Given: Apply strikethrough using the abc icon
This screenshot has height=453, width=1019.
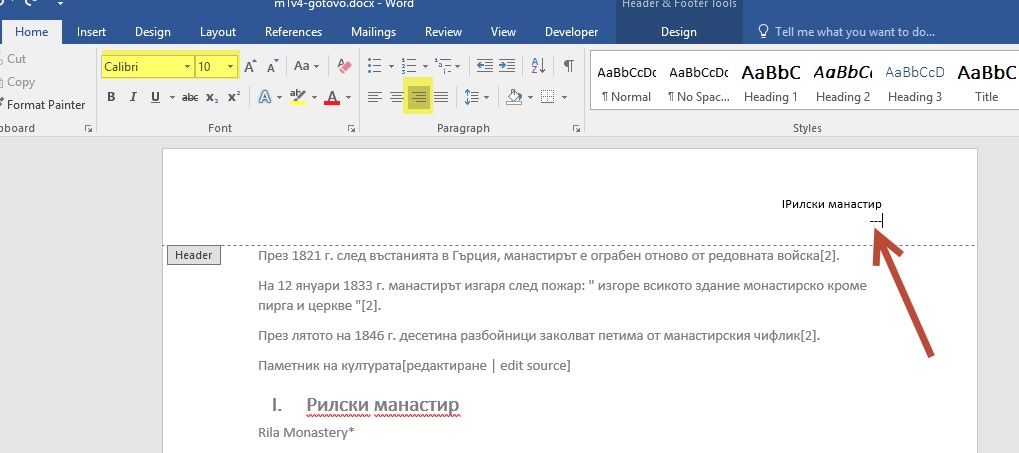Looking at the screenshot, I should click(190, 97).
